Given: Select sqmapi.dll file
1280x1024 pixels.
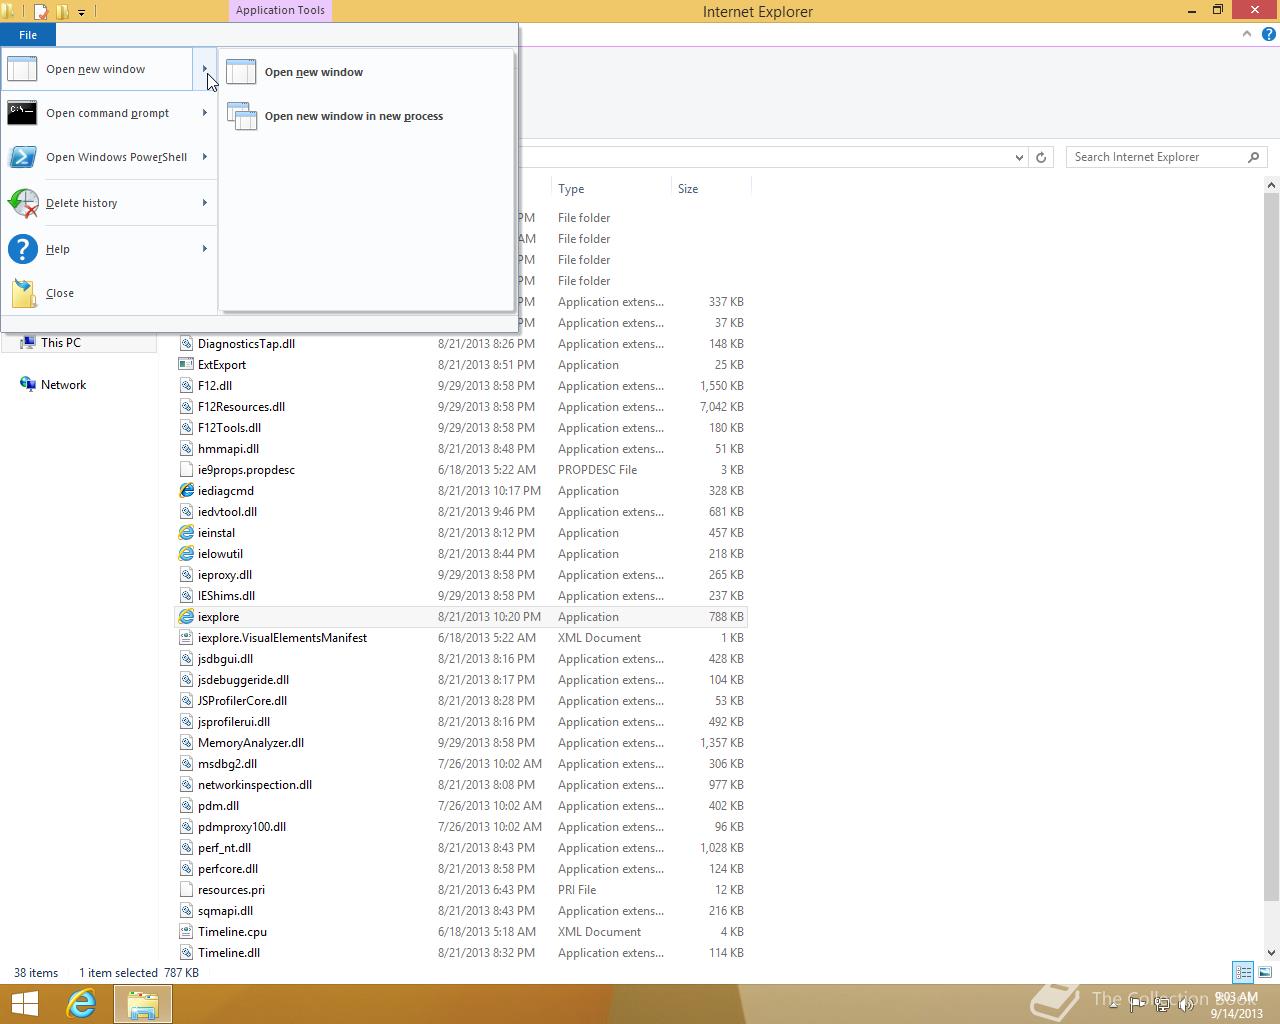Looking at the screenshot, I should [x=225, y=911].
